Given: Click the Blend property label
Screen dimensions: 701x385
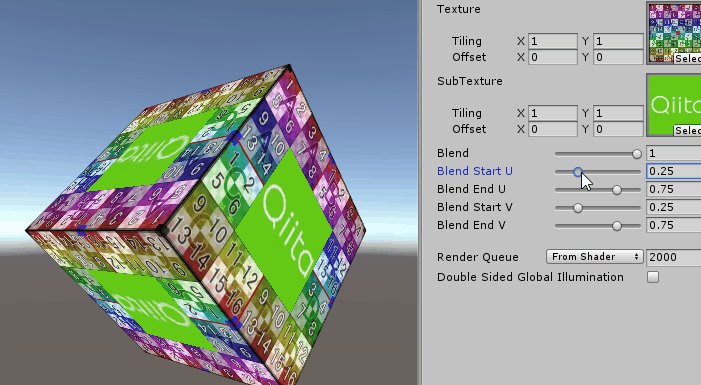Looking at the screenshot, I should [x=453, y=153].
